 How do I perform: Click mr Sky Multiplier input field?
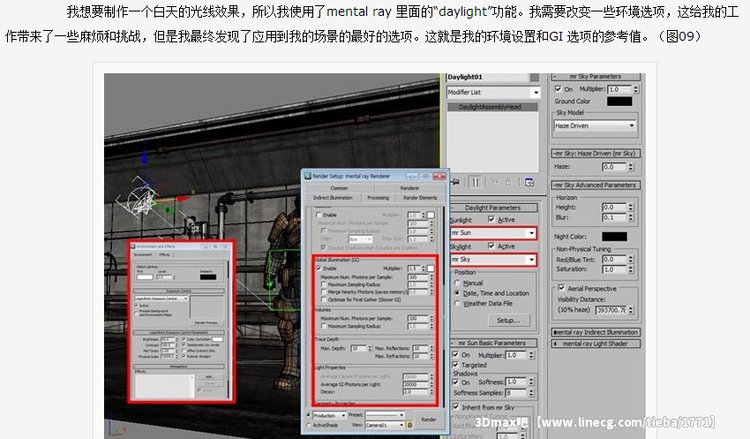point(619,89)
